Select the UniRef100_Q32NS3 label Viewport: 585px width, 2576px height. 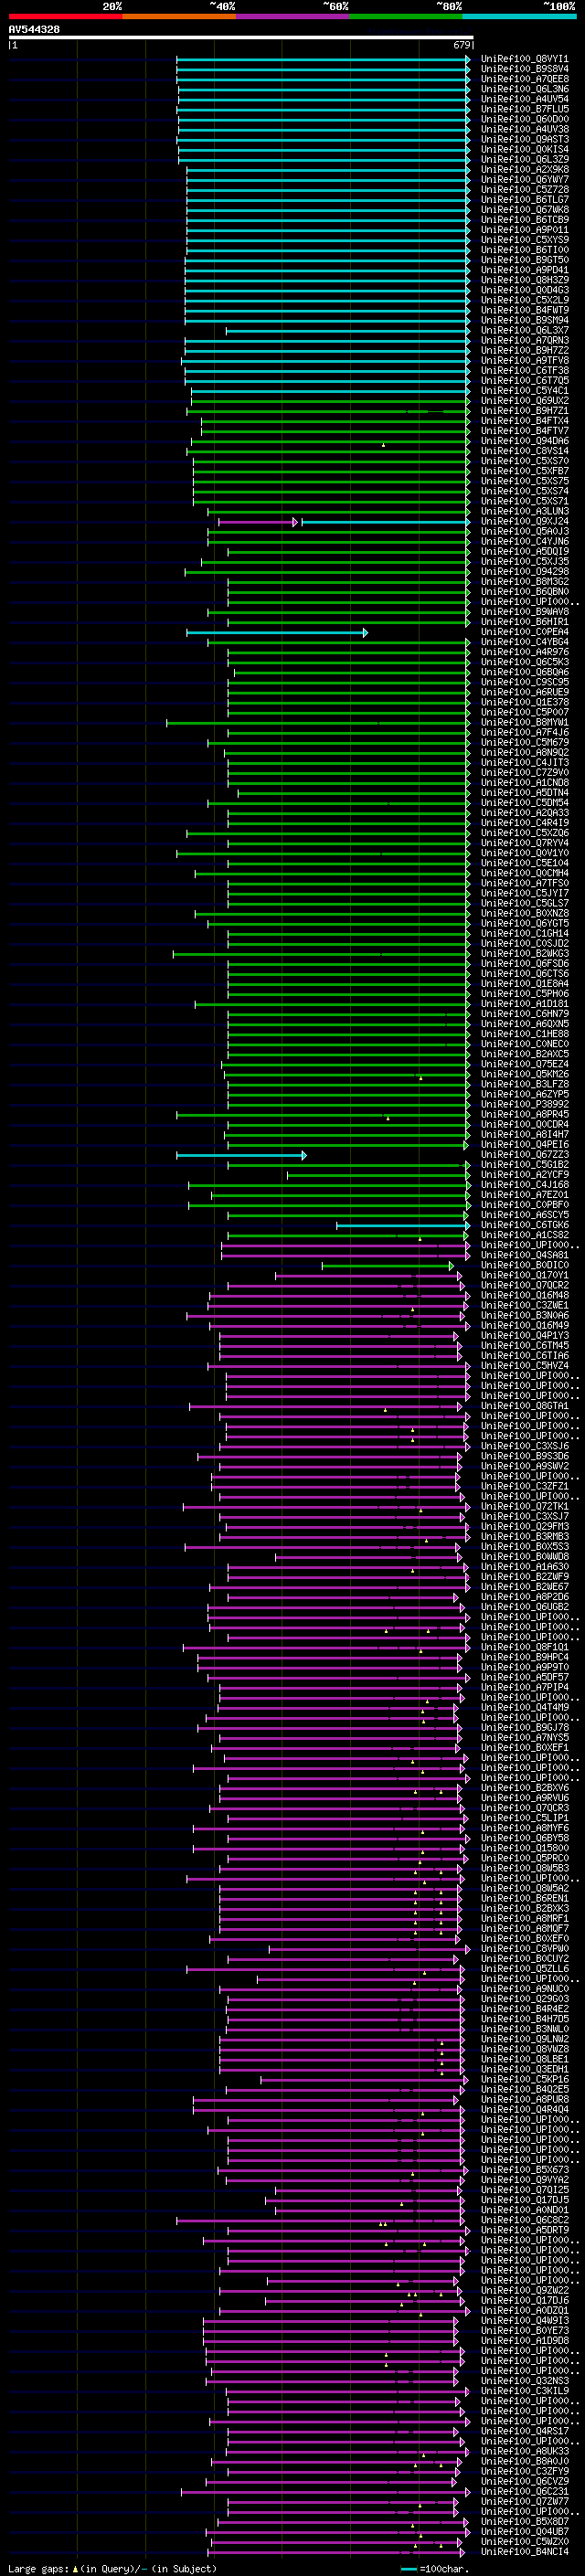(525, 2380)
